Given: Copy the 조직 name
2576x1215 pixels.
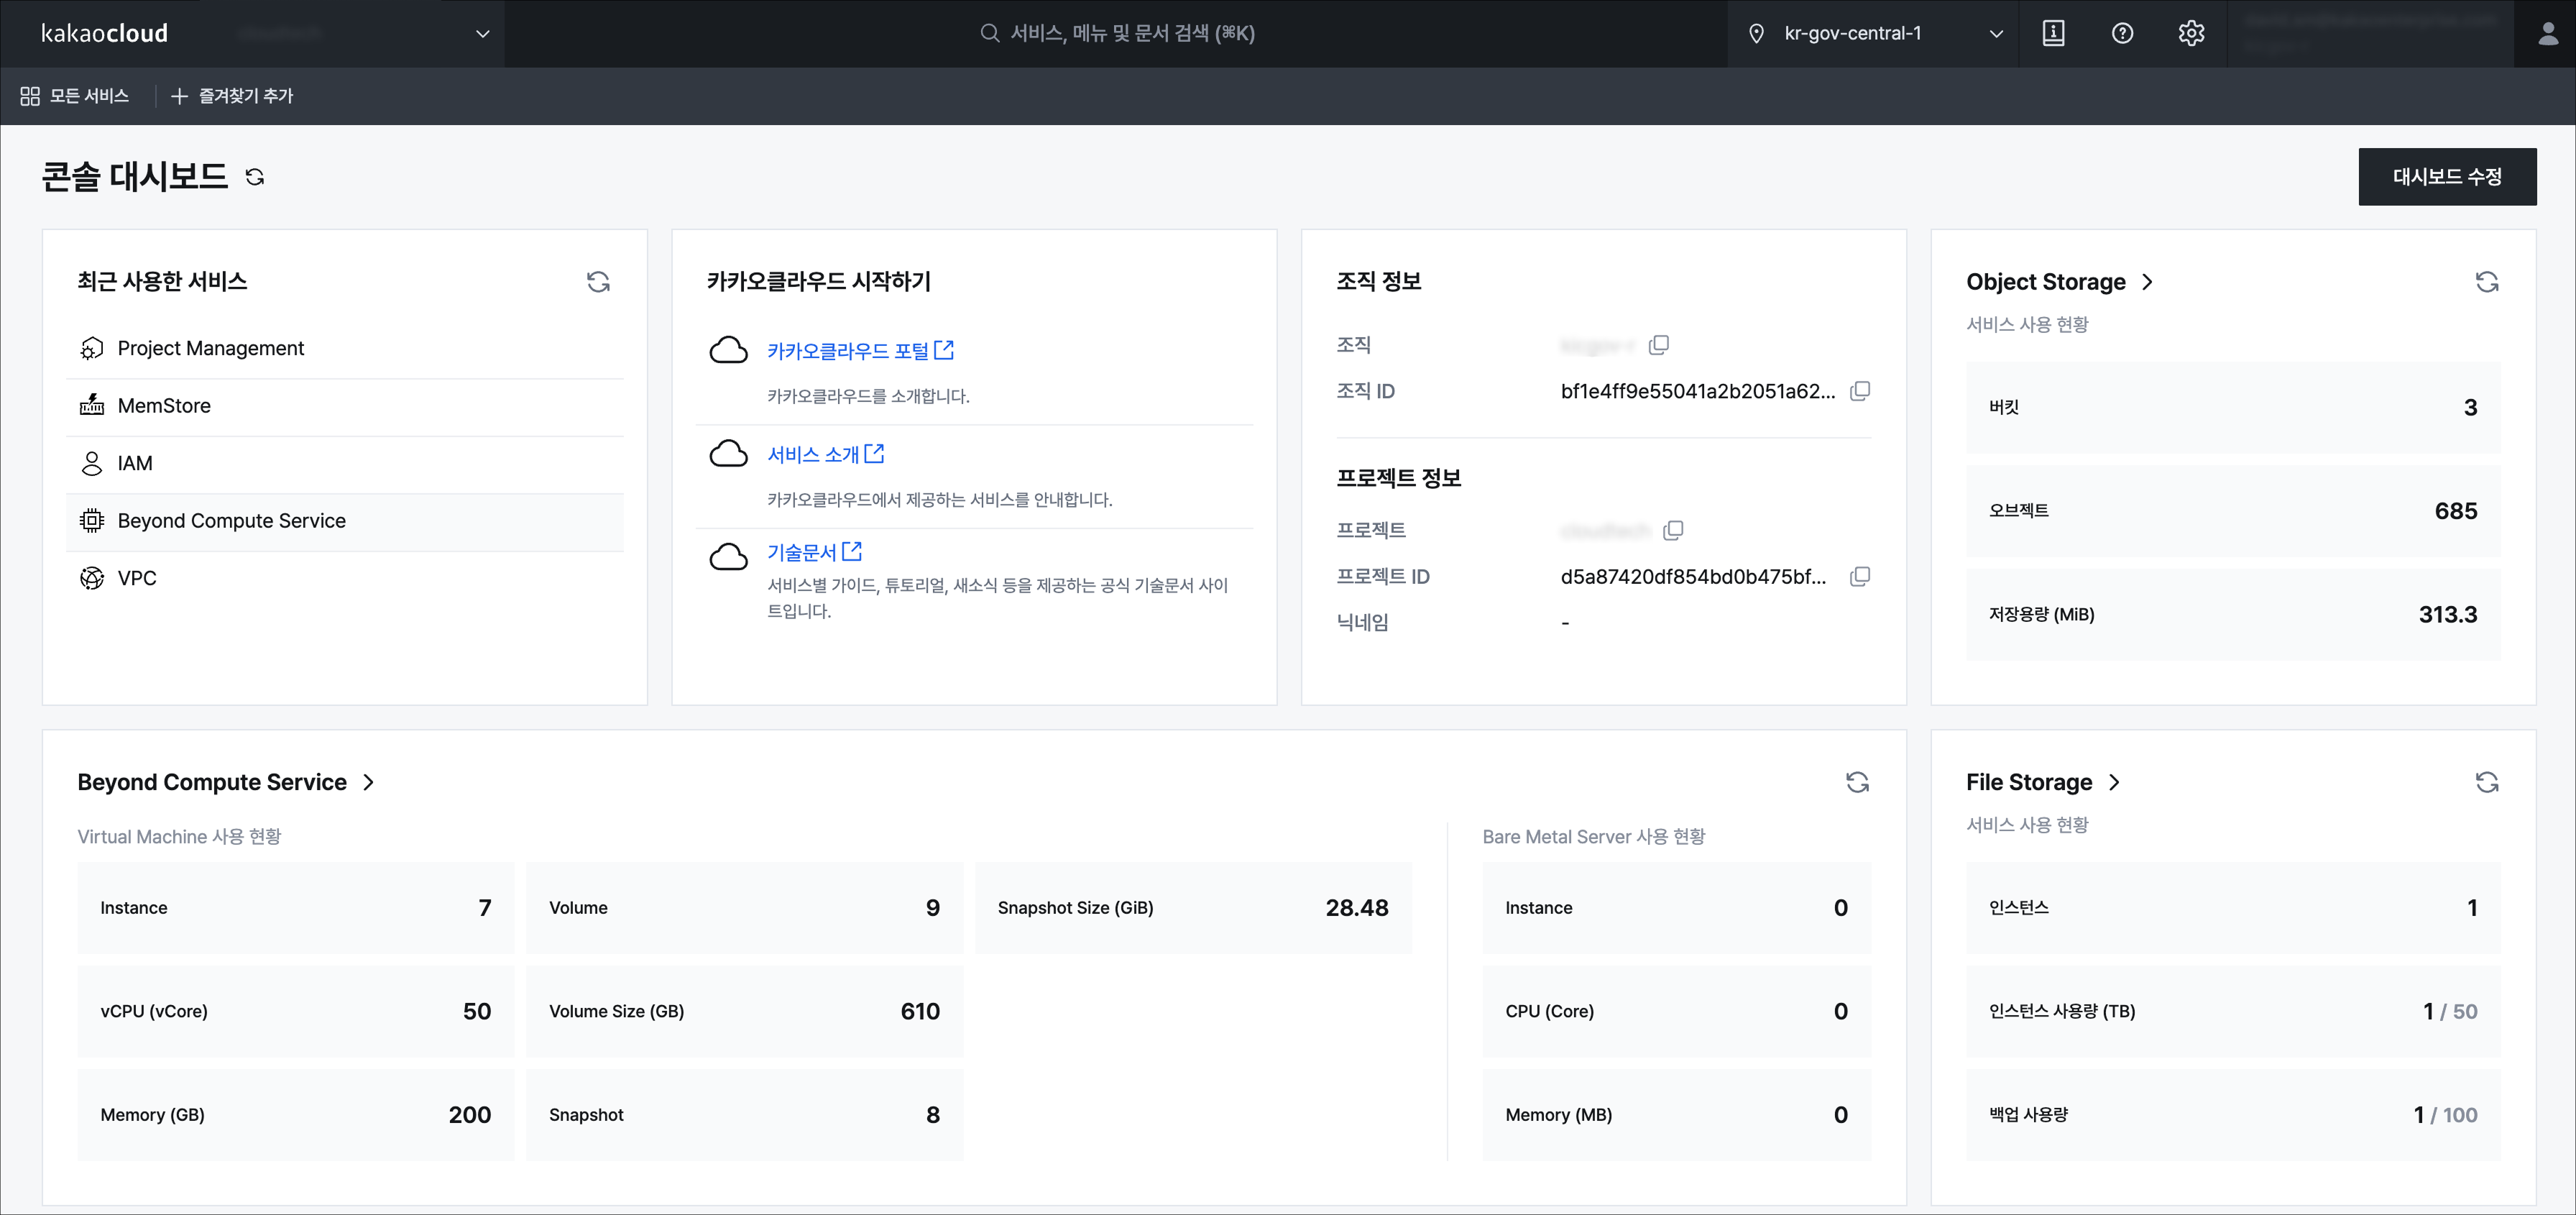Looking at the screenshot, I should (1659, 345).
